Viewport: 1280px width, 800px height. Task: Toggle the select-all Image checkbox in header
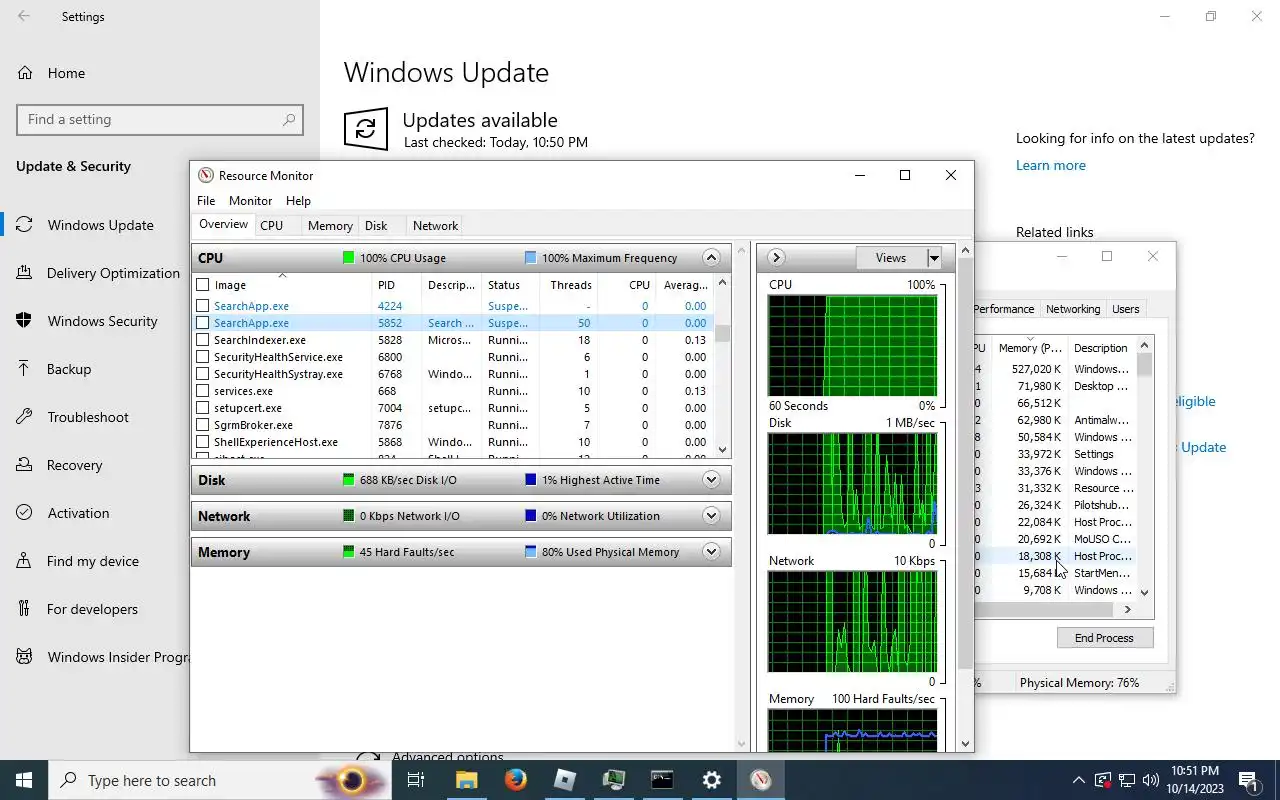(x=203, y=285)
